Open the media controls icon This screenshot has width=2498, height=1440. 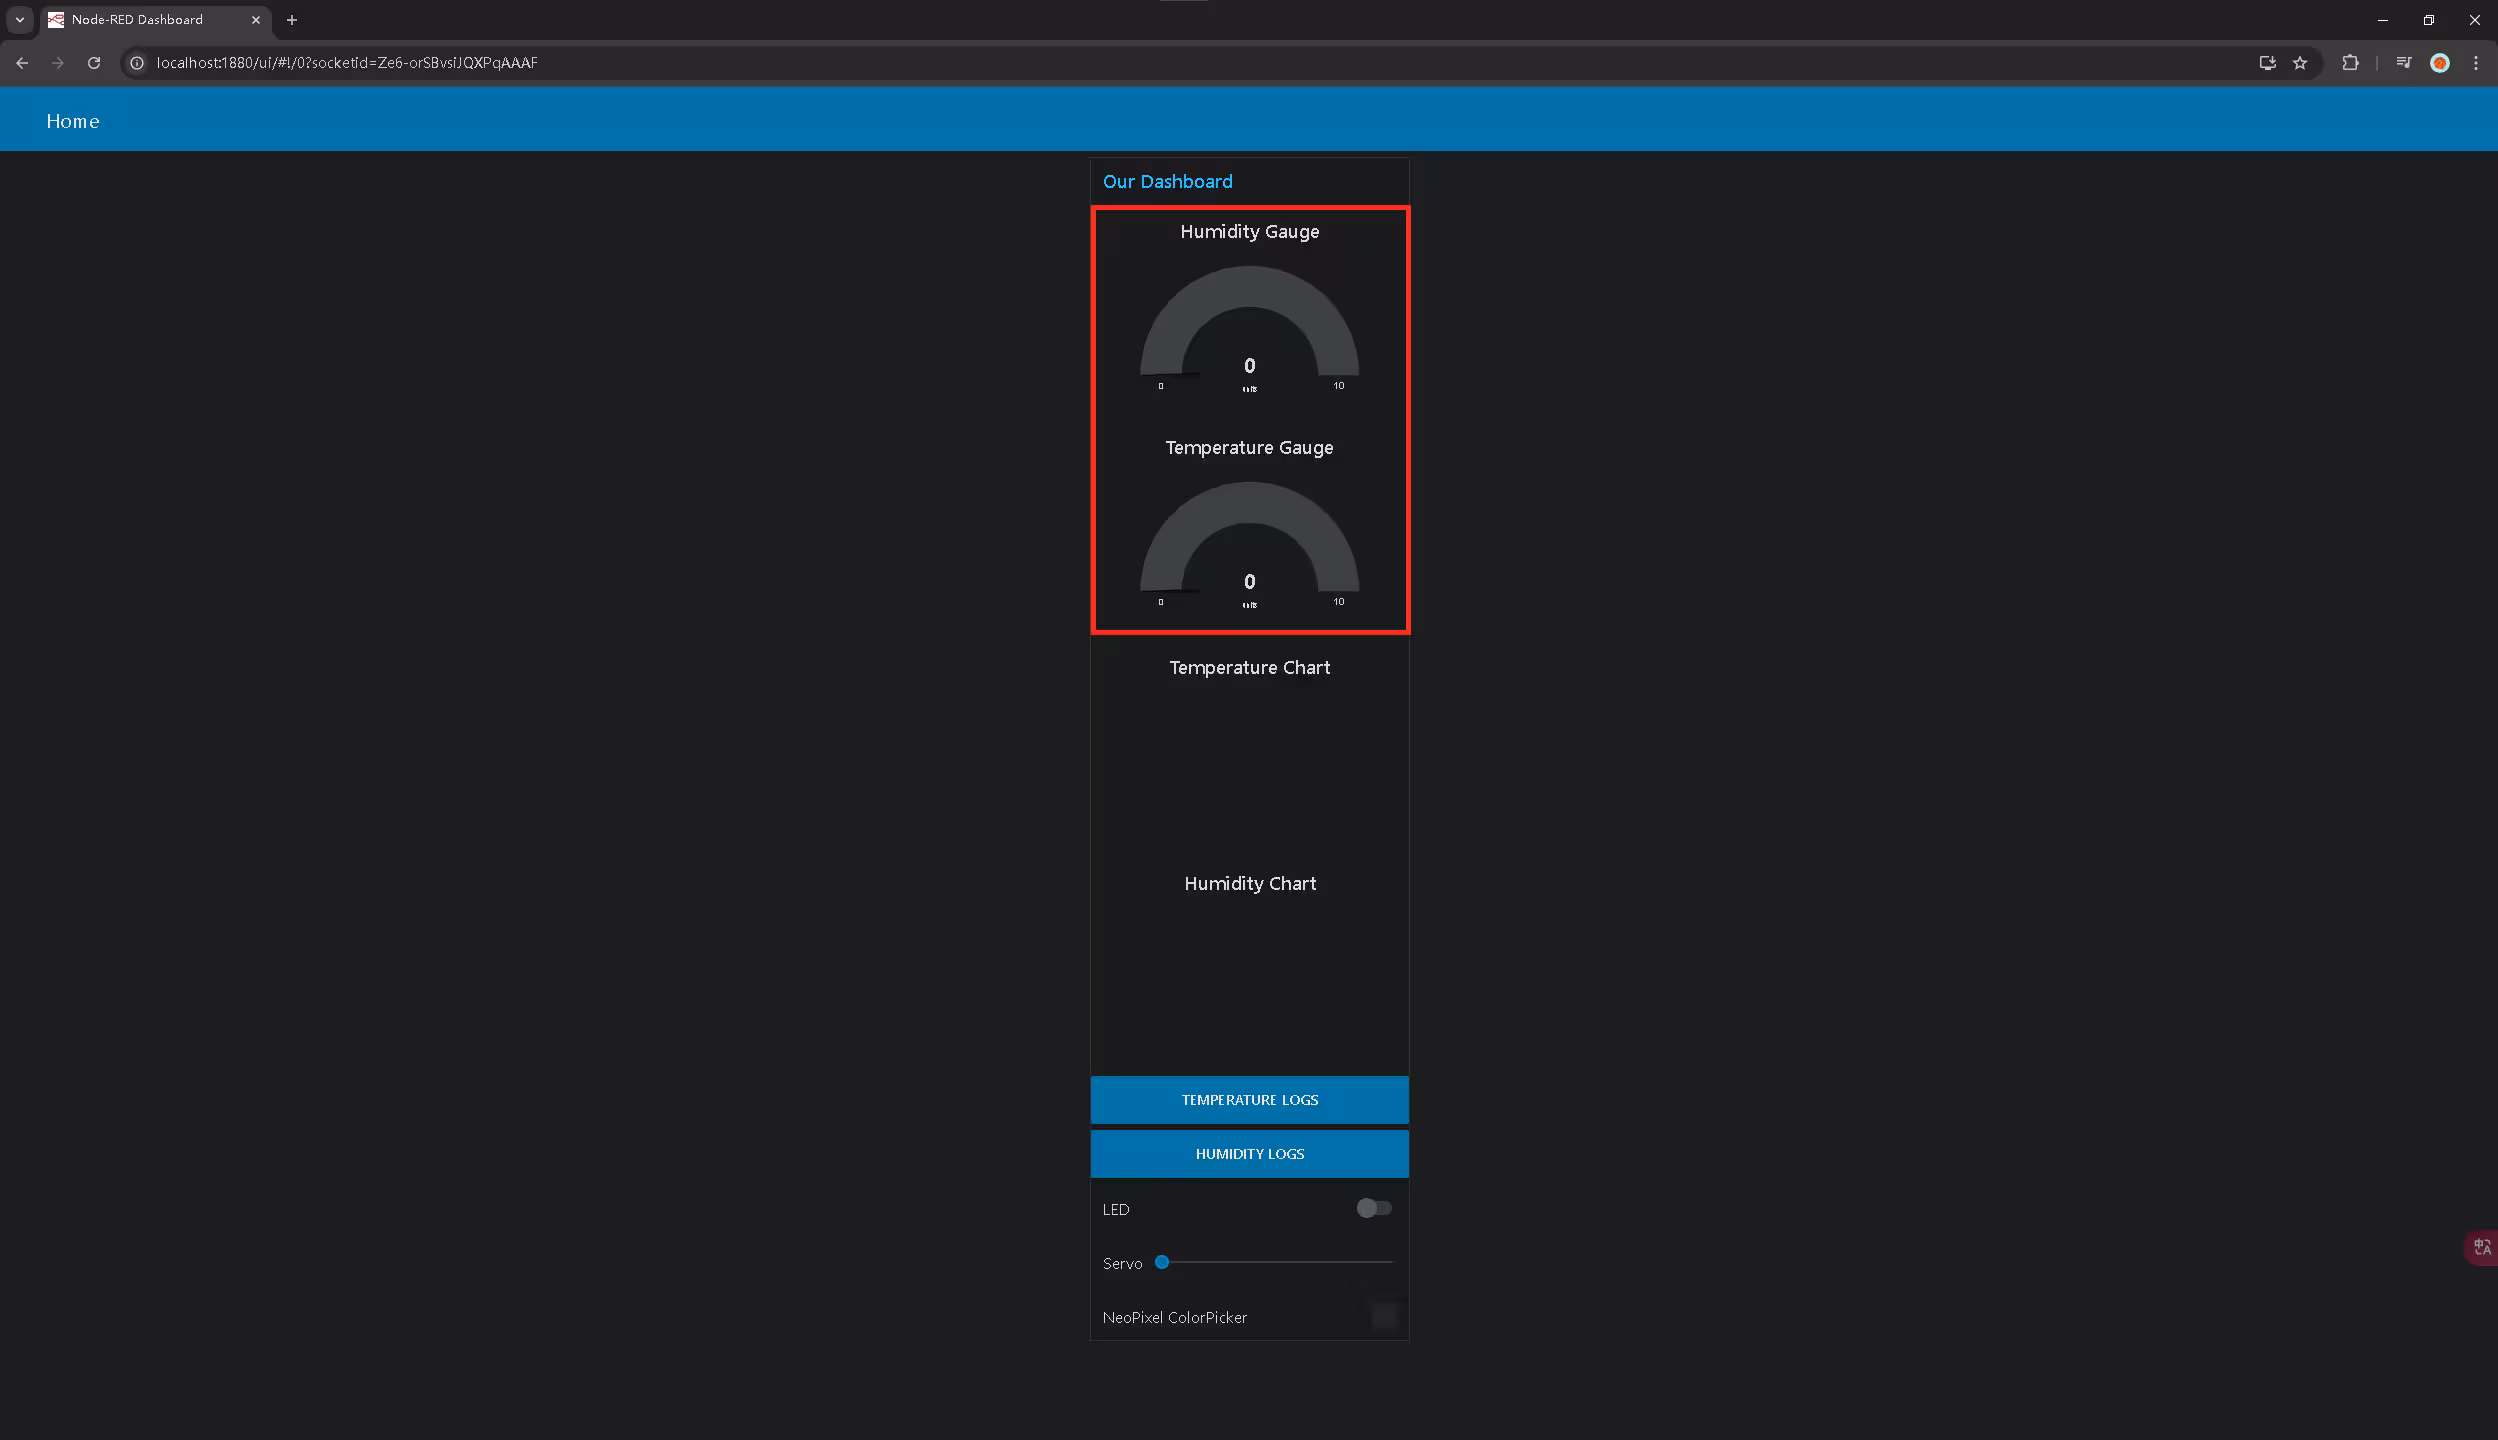tap(2404, 63)
